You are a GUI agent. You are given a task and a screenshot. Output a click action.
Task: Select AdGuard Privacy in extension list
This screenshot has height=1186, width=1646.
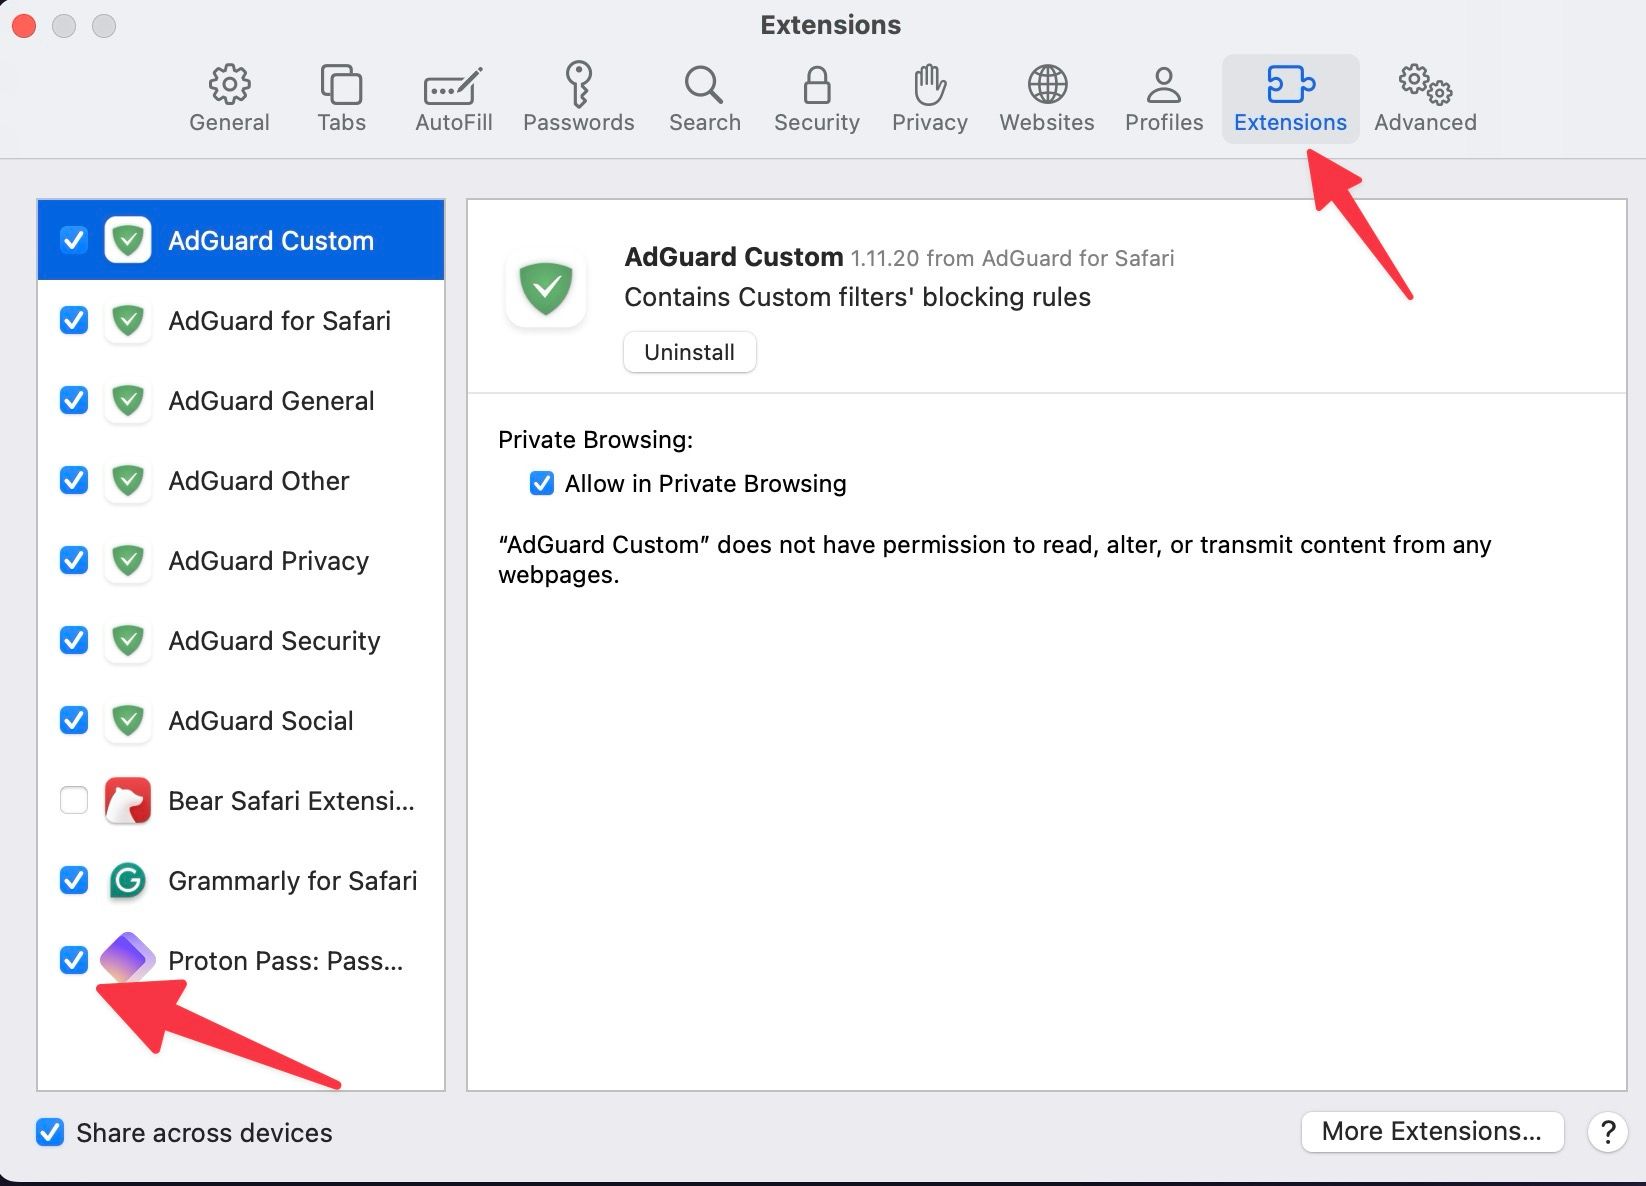coord(241,560)
